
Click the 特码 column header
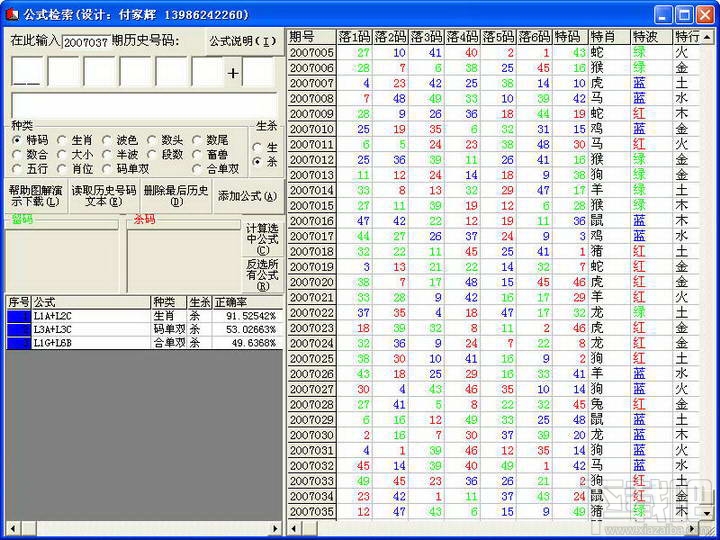point(570,37)
